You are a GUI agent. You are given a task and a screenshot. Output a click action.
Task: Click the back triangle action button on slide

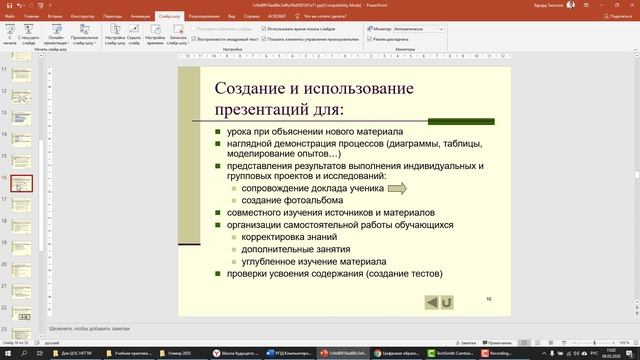pos(431,302)
